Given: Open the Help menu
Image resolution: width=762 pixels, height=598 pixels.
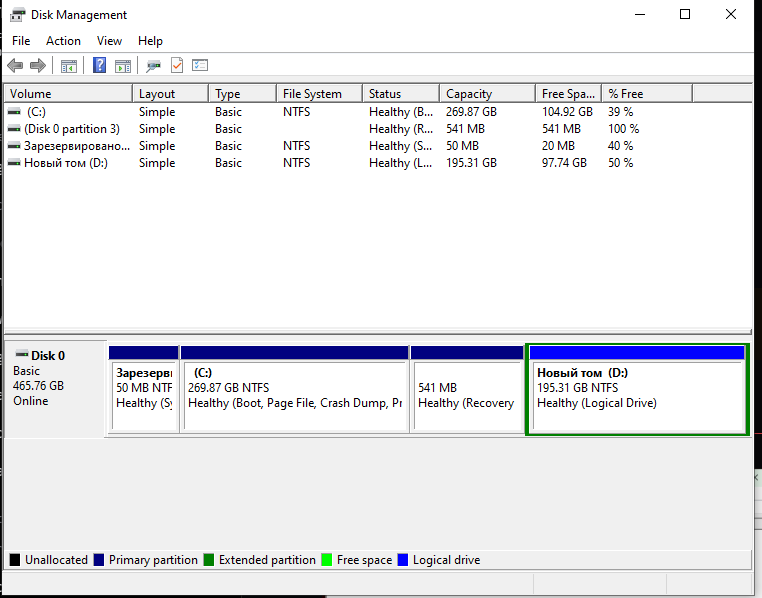Looking at the screenshot, I should pyautogui.click(x=150, y=41).
